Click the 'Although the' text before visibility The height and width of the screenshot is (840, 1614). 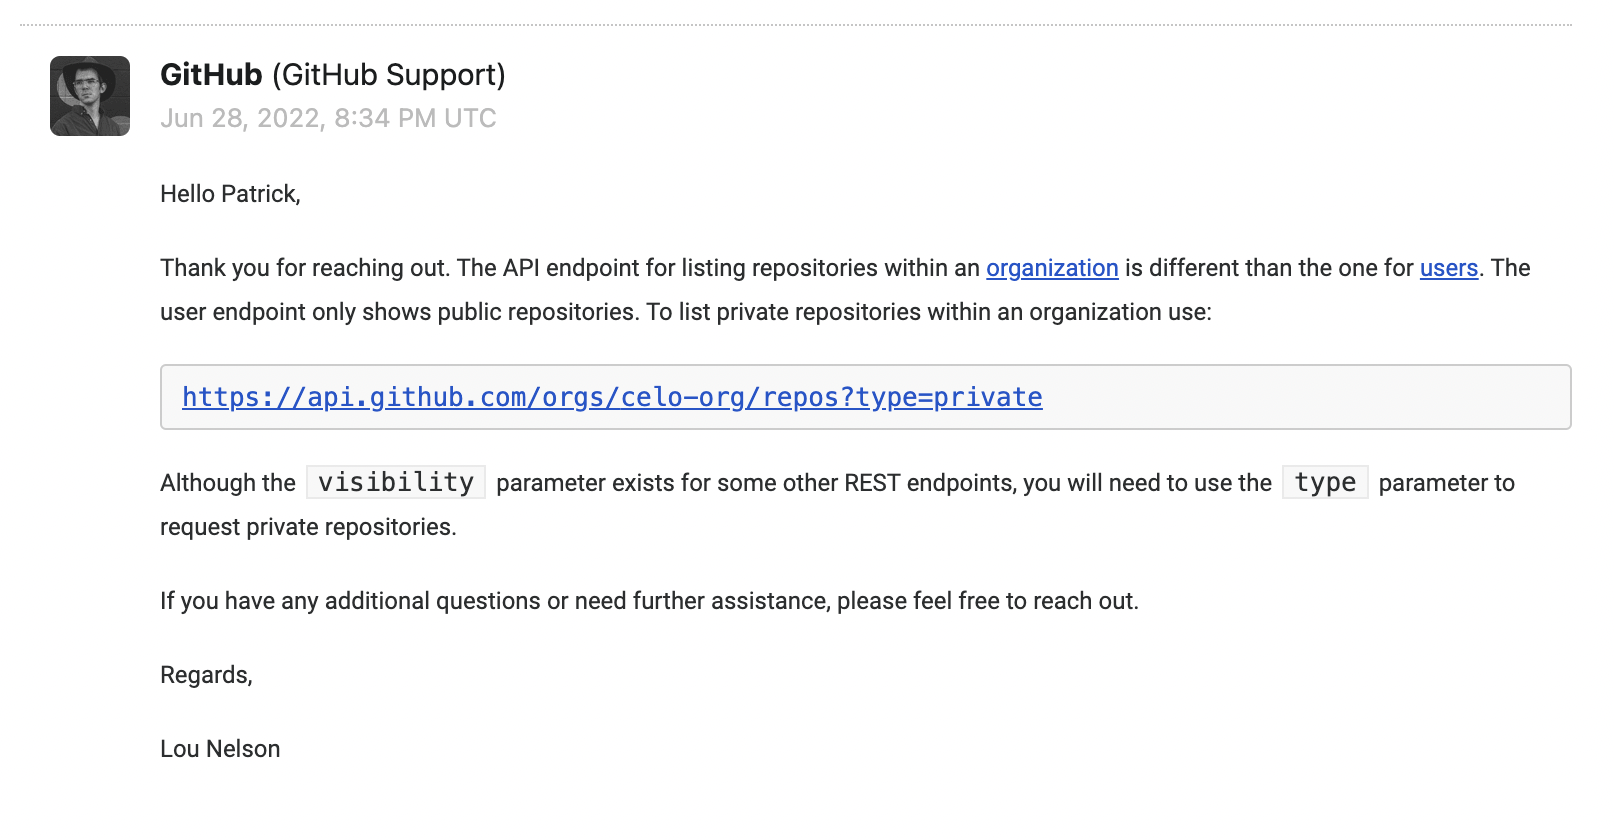click(x=228, y=483)
